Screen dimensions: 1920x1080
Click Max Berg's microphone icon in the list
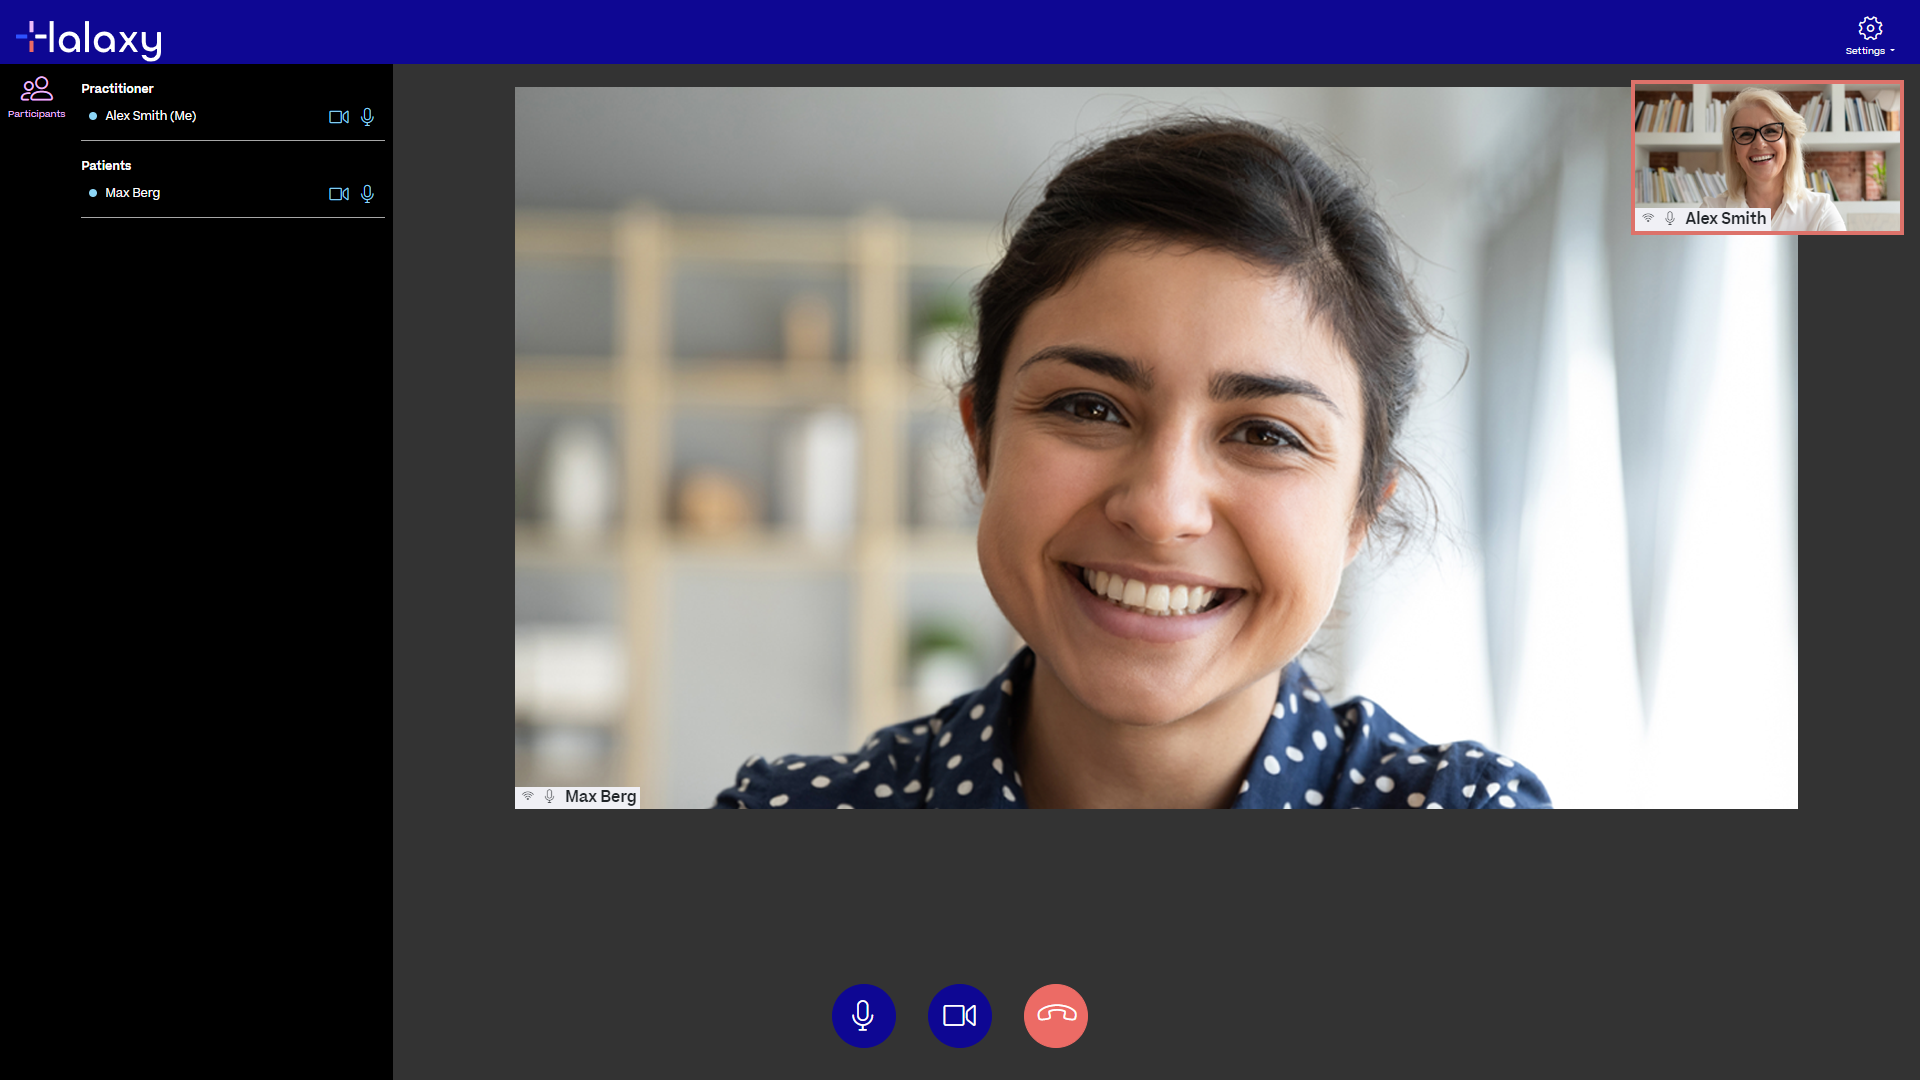click(367, 194)
